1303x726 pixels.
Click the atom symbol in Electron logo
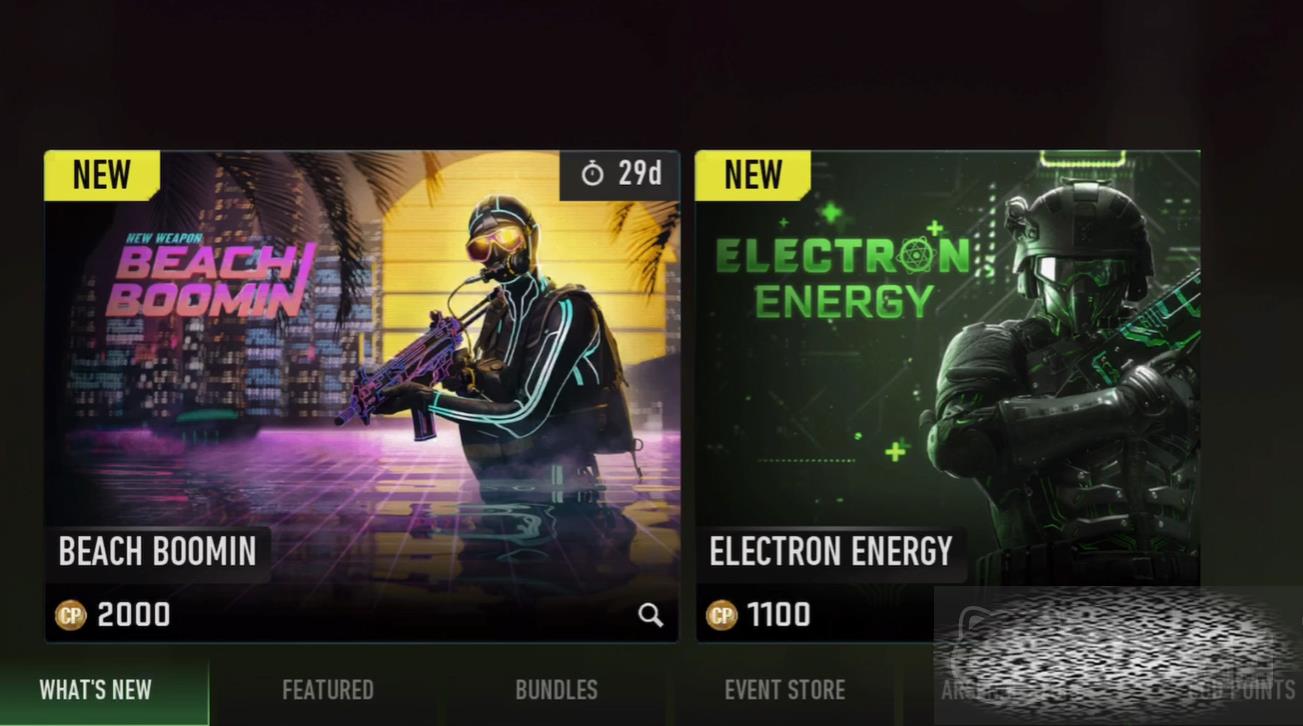click(911, 257)
